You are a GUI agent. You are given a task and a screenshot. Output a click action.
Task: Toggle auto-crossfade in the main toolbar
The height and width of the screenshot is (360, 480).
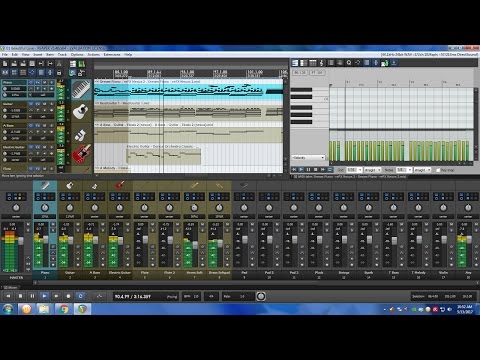click(5, 72)
